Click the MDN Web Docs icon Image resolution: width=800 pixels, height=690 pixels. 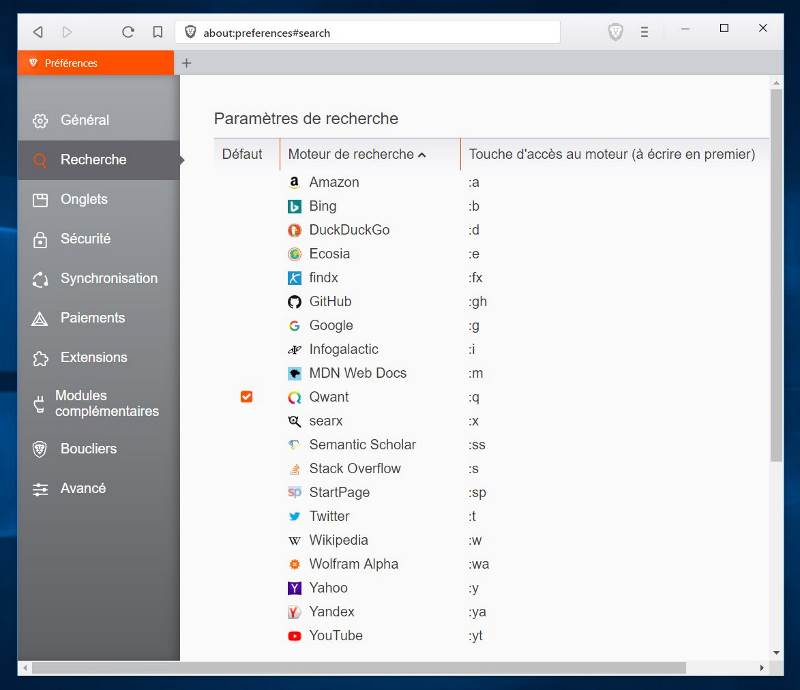pos(294,373)
